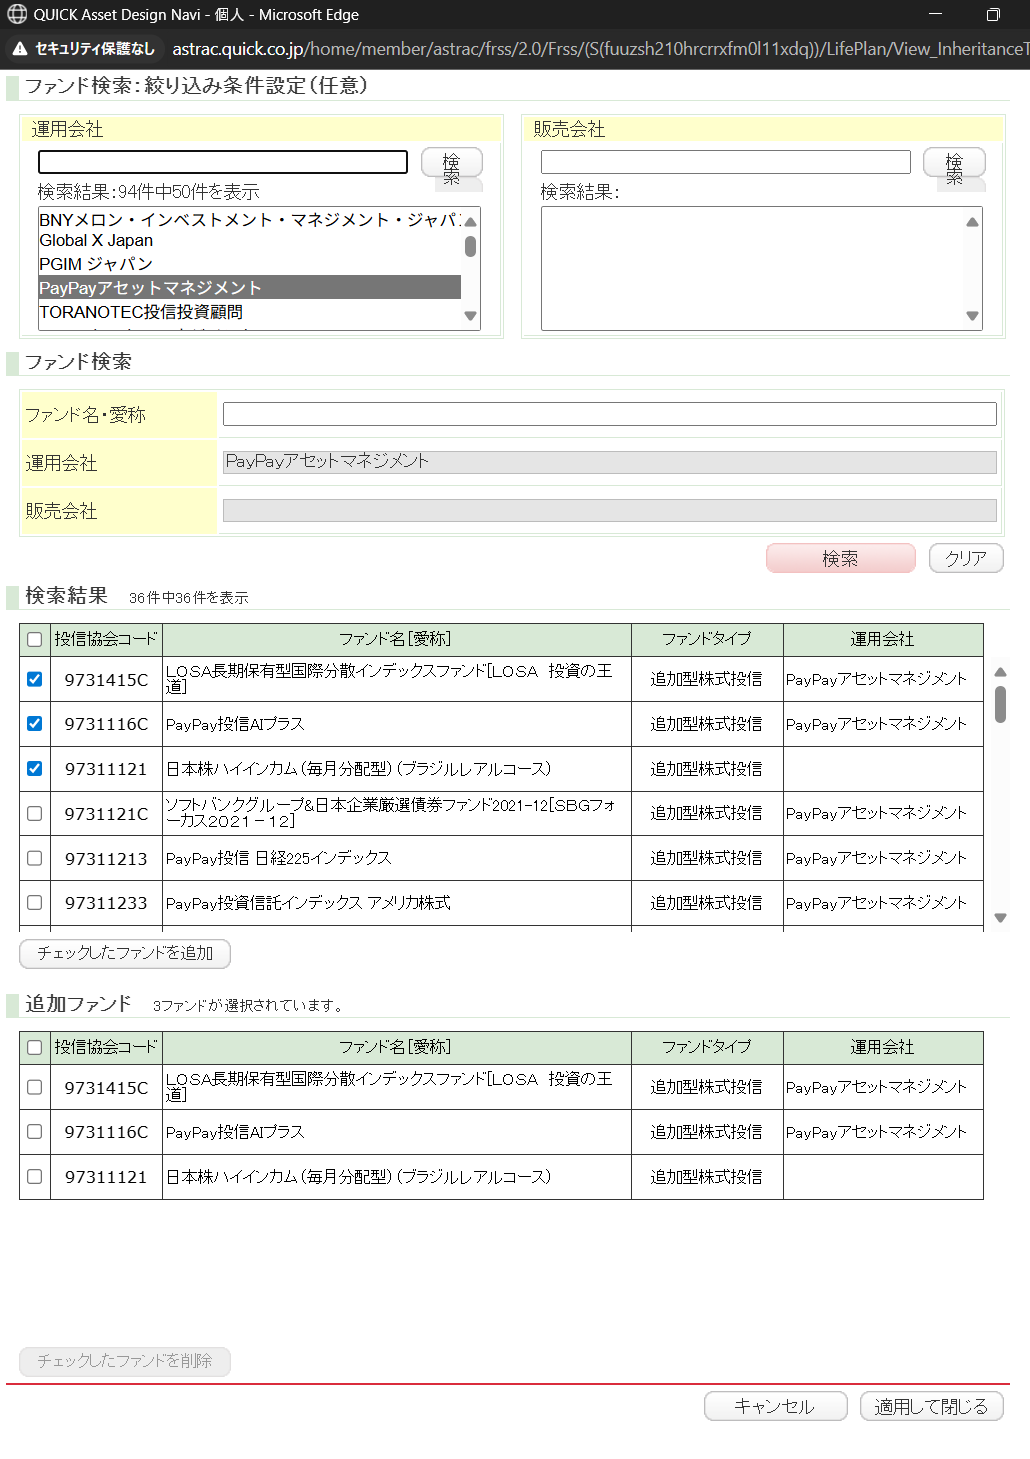Click the up scroll arrow of the 検索結果 table
Image resolution: width=1030 pixels, height=1459 pixels.
(x=1000, y=672)
